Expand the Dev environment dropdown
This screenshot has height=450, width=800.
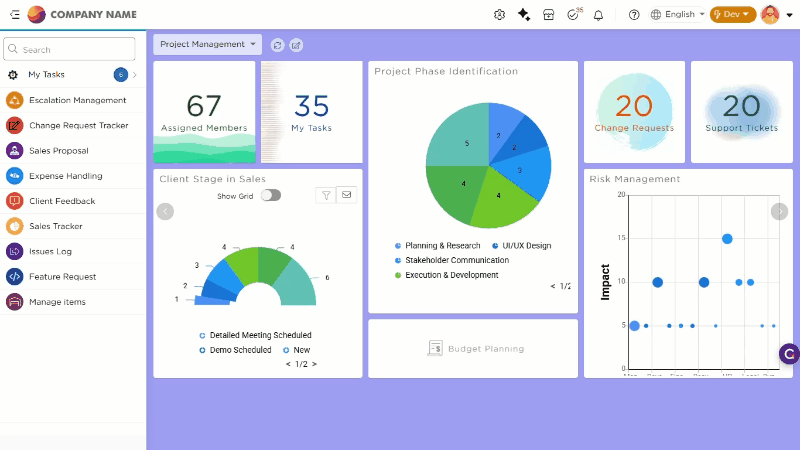coord(732,15)
